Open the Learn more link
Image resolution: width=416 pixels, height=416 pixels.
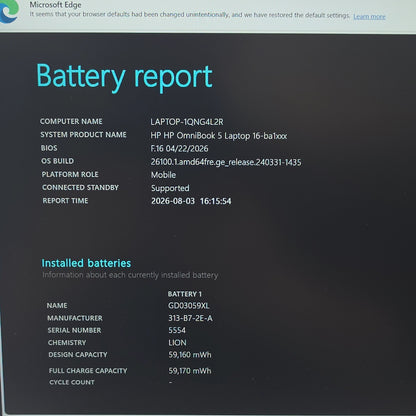tap(369, 17)
